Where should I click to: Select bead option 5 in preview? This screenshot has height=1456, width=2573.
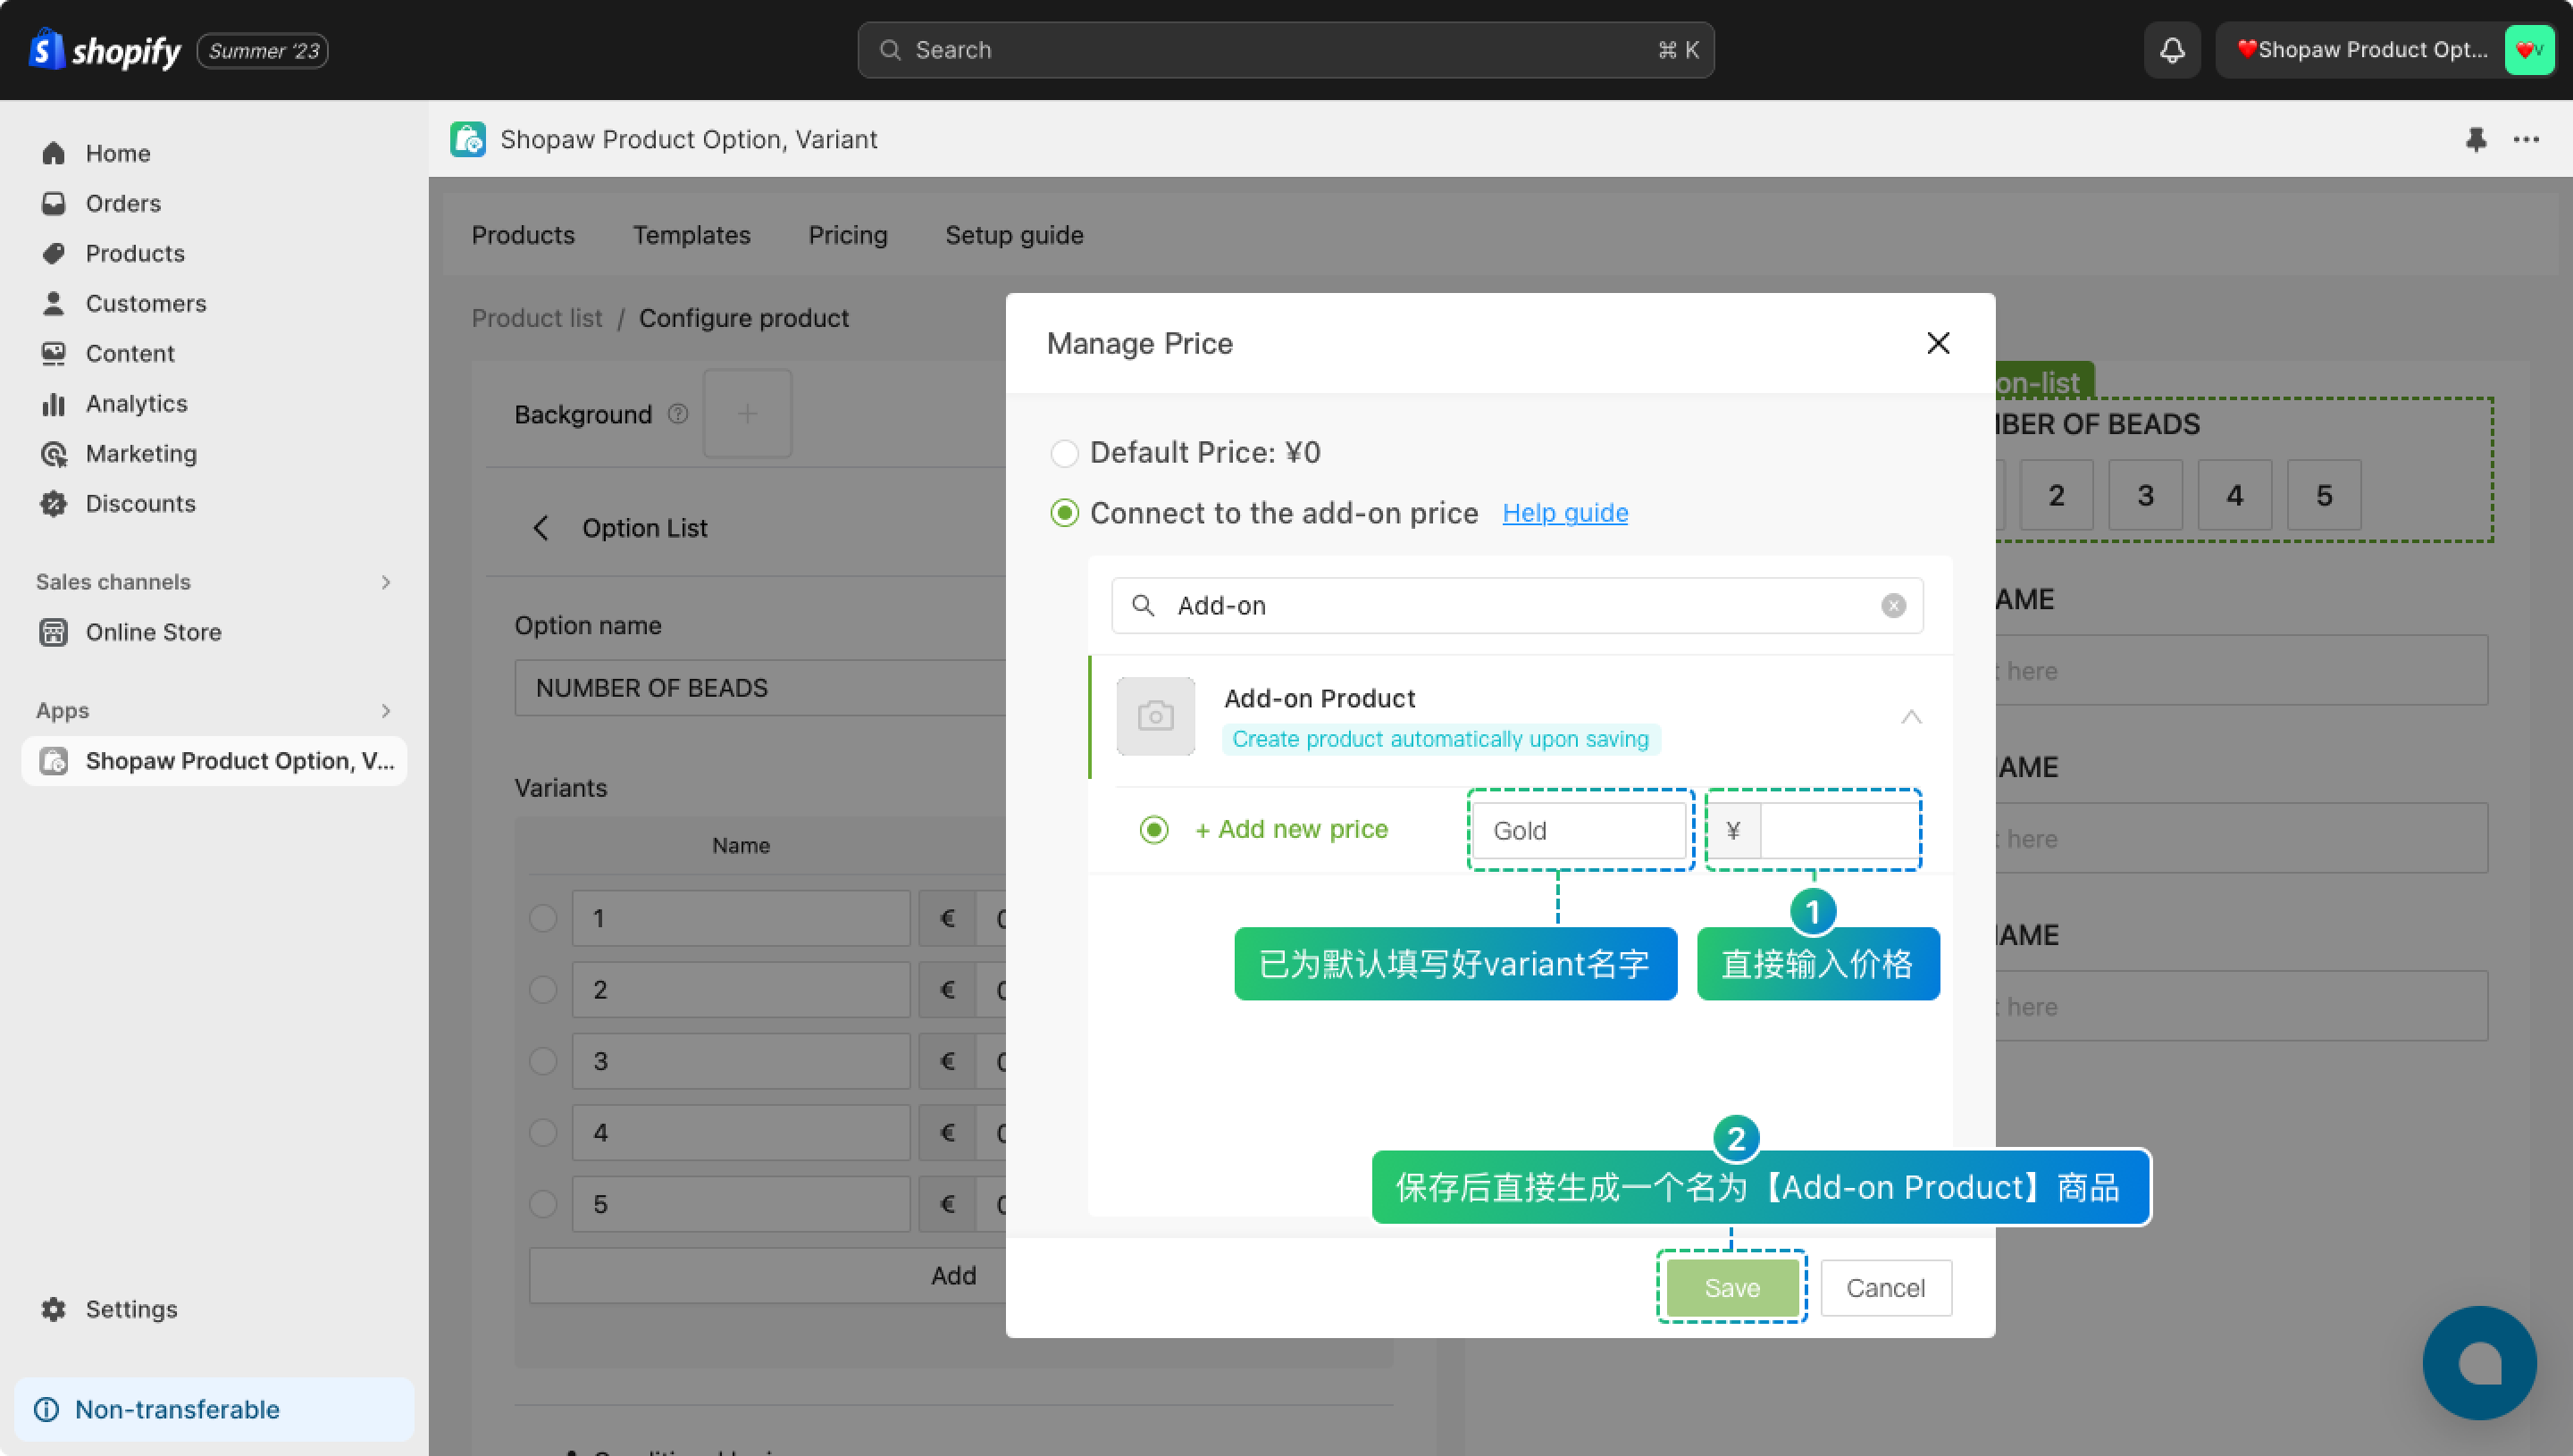(x=2324, y=495)
